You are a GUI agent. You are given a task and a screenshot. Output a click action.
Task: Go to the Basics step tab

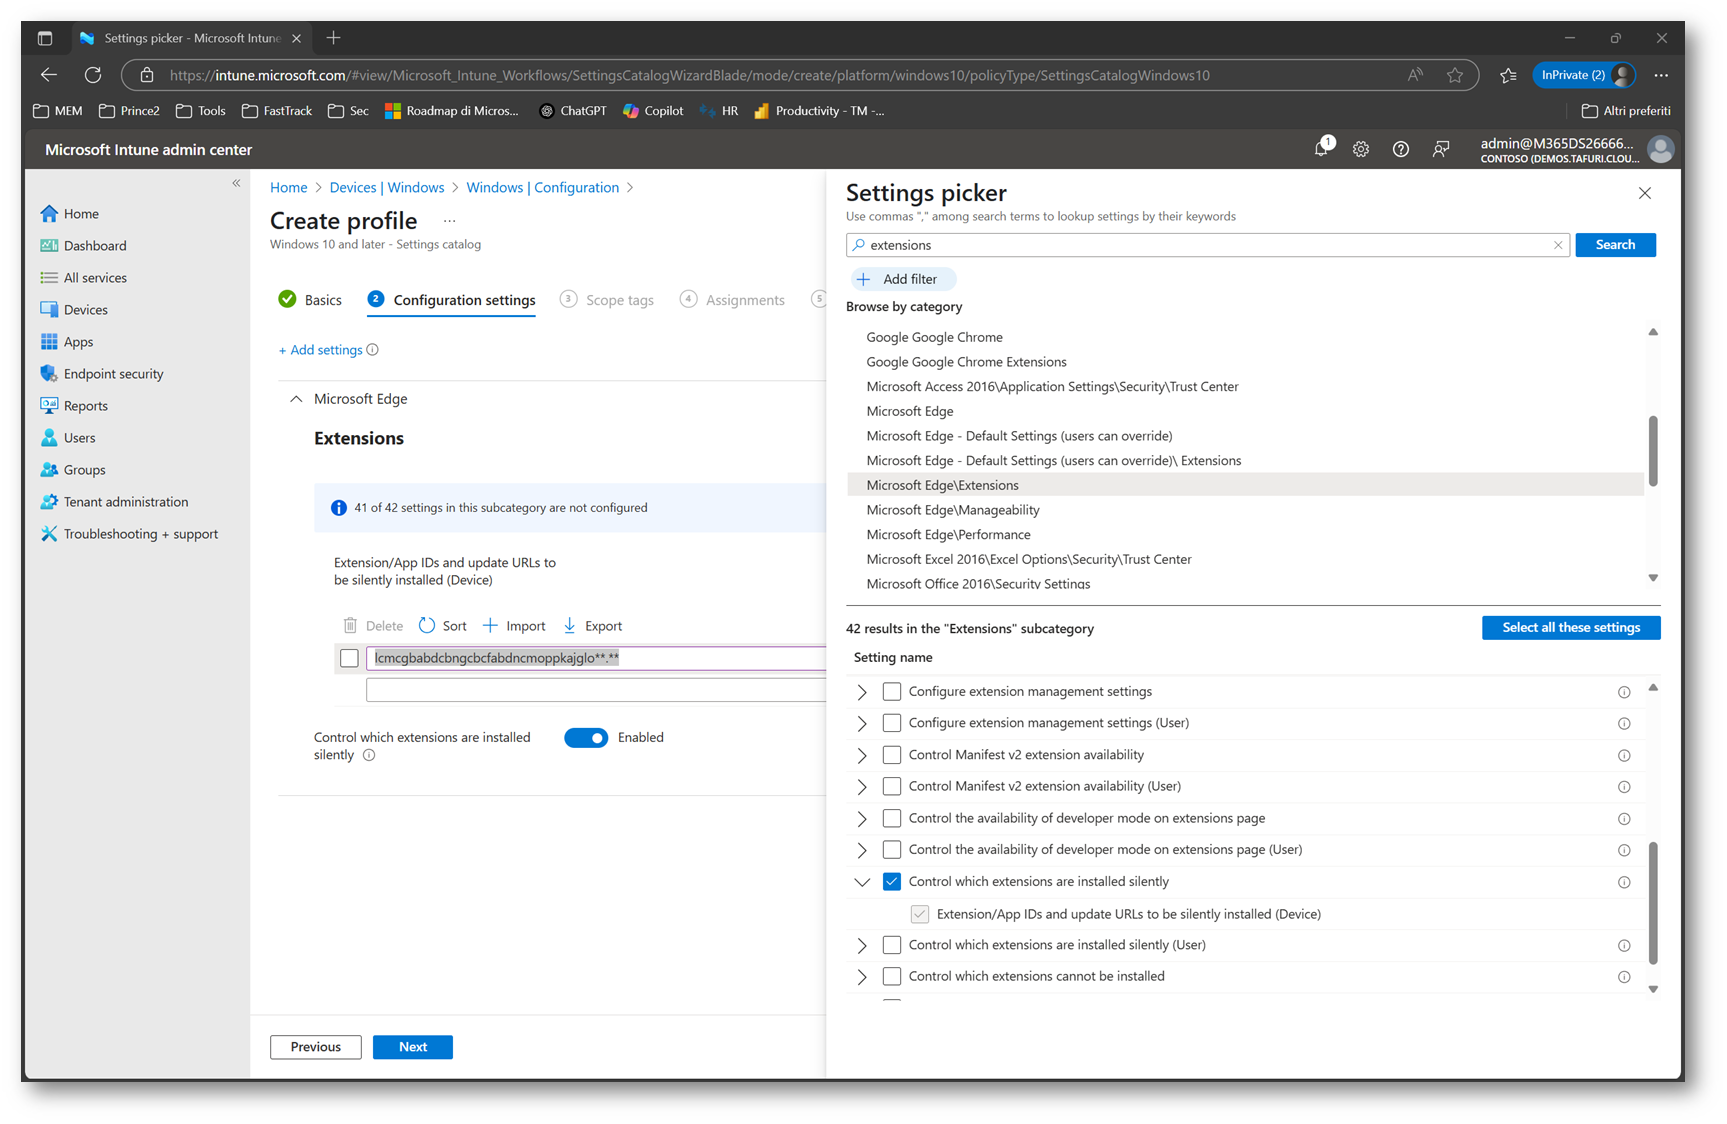[310, 300]
